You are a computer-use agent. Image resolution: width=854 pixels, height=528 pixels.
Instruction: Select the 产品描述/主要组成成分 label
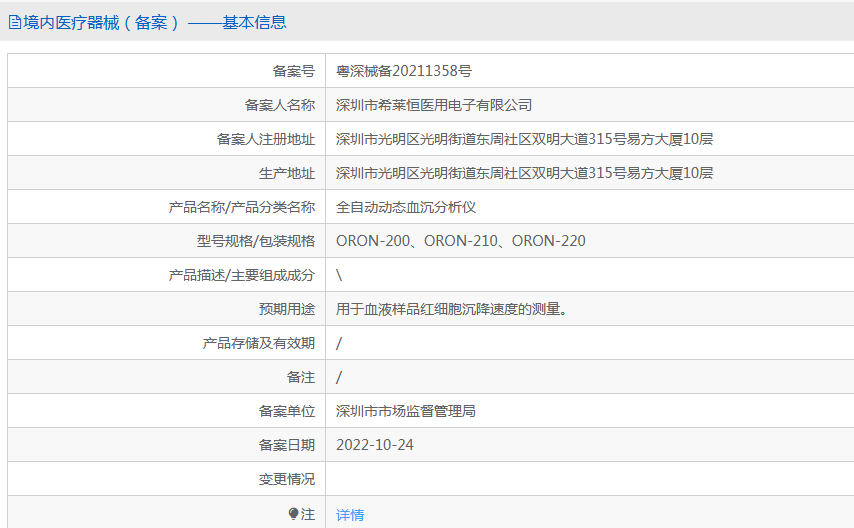click(241, 275)
